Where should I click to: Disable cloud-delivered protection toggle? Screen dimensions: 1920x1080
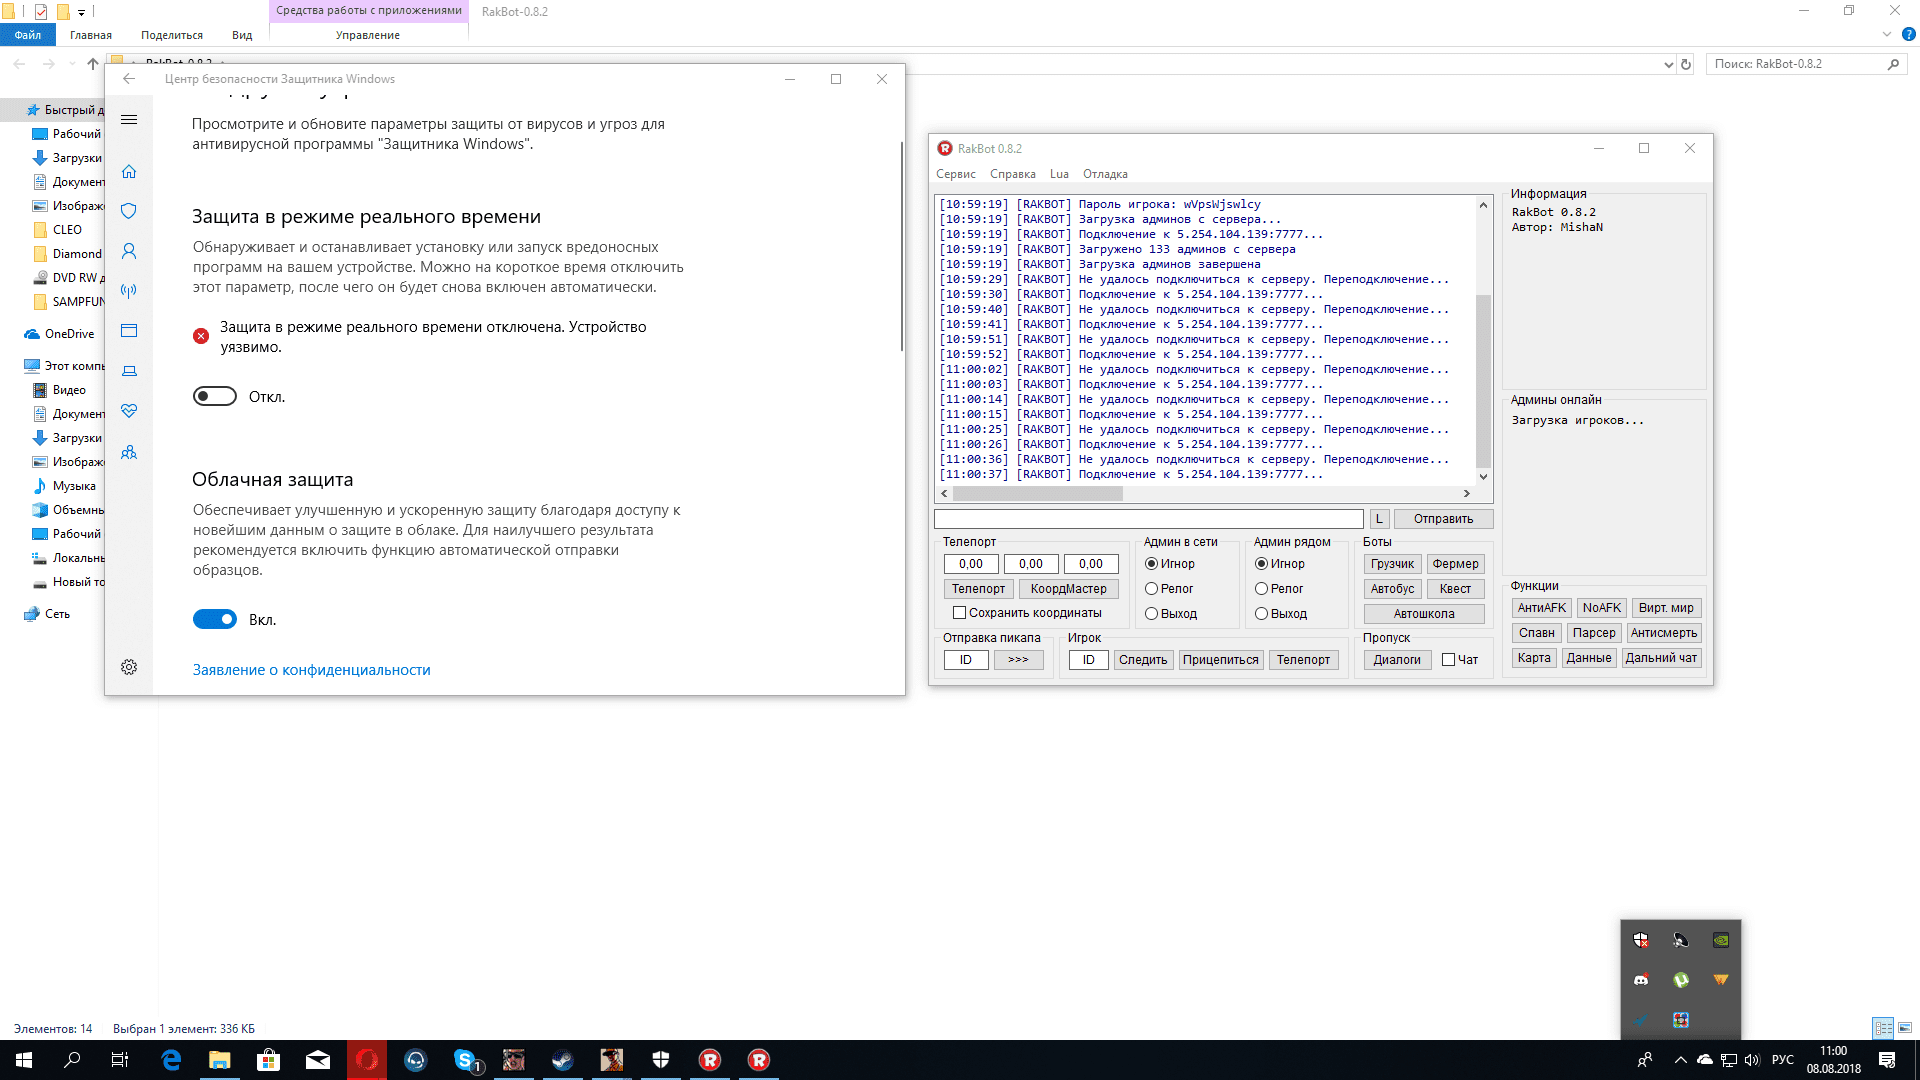(x=215, y=620)
